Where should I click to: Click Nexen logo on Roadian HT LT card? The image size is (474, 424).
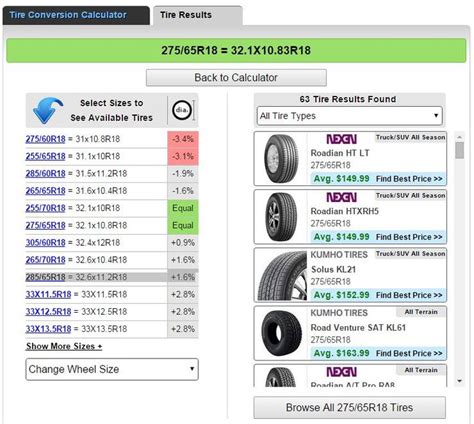[x=341, y=139]
